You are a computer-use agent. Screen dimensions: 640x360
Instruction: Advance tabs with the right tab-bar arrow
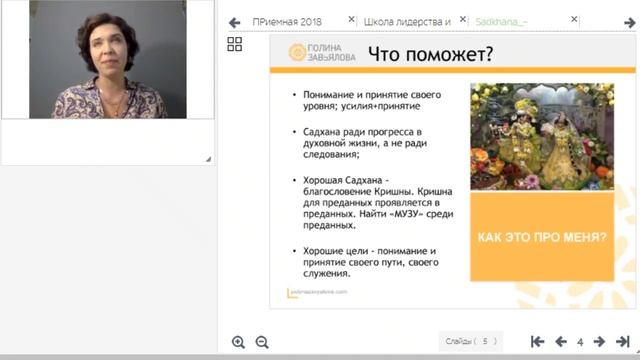tap(629, 23)
